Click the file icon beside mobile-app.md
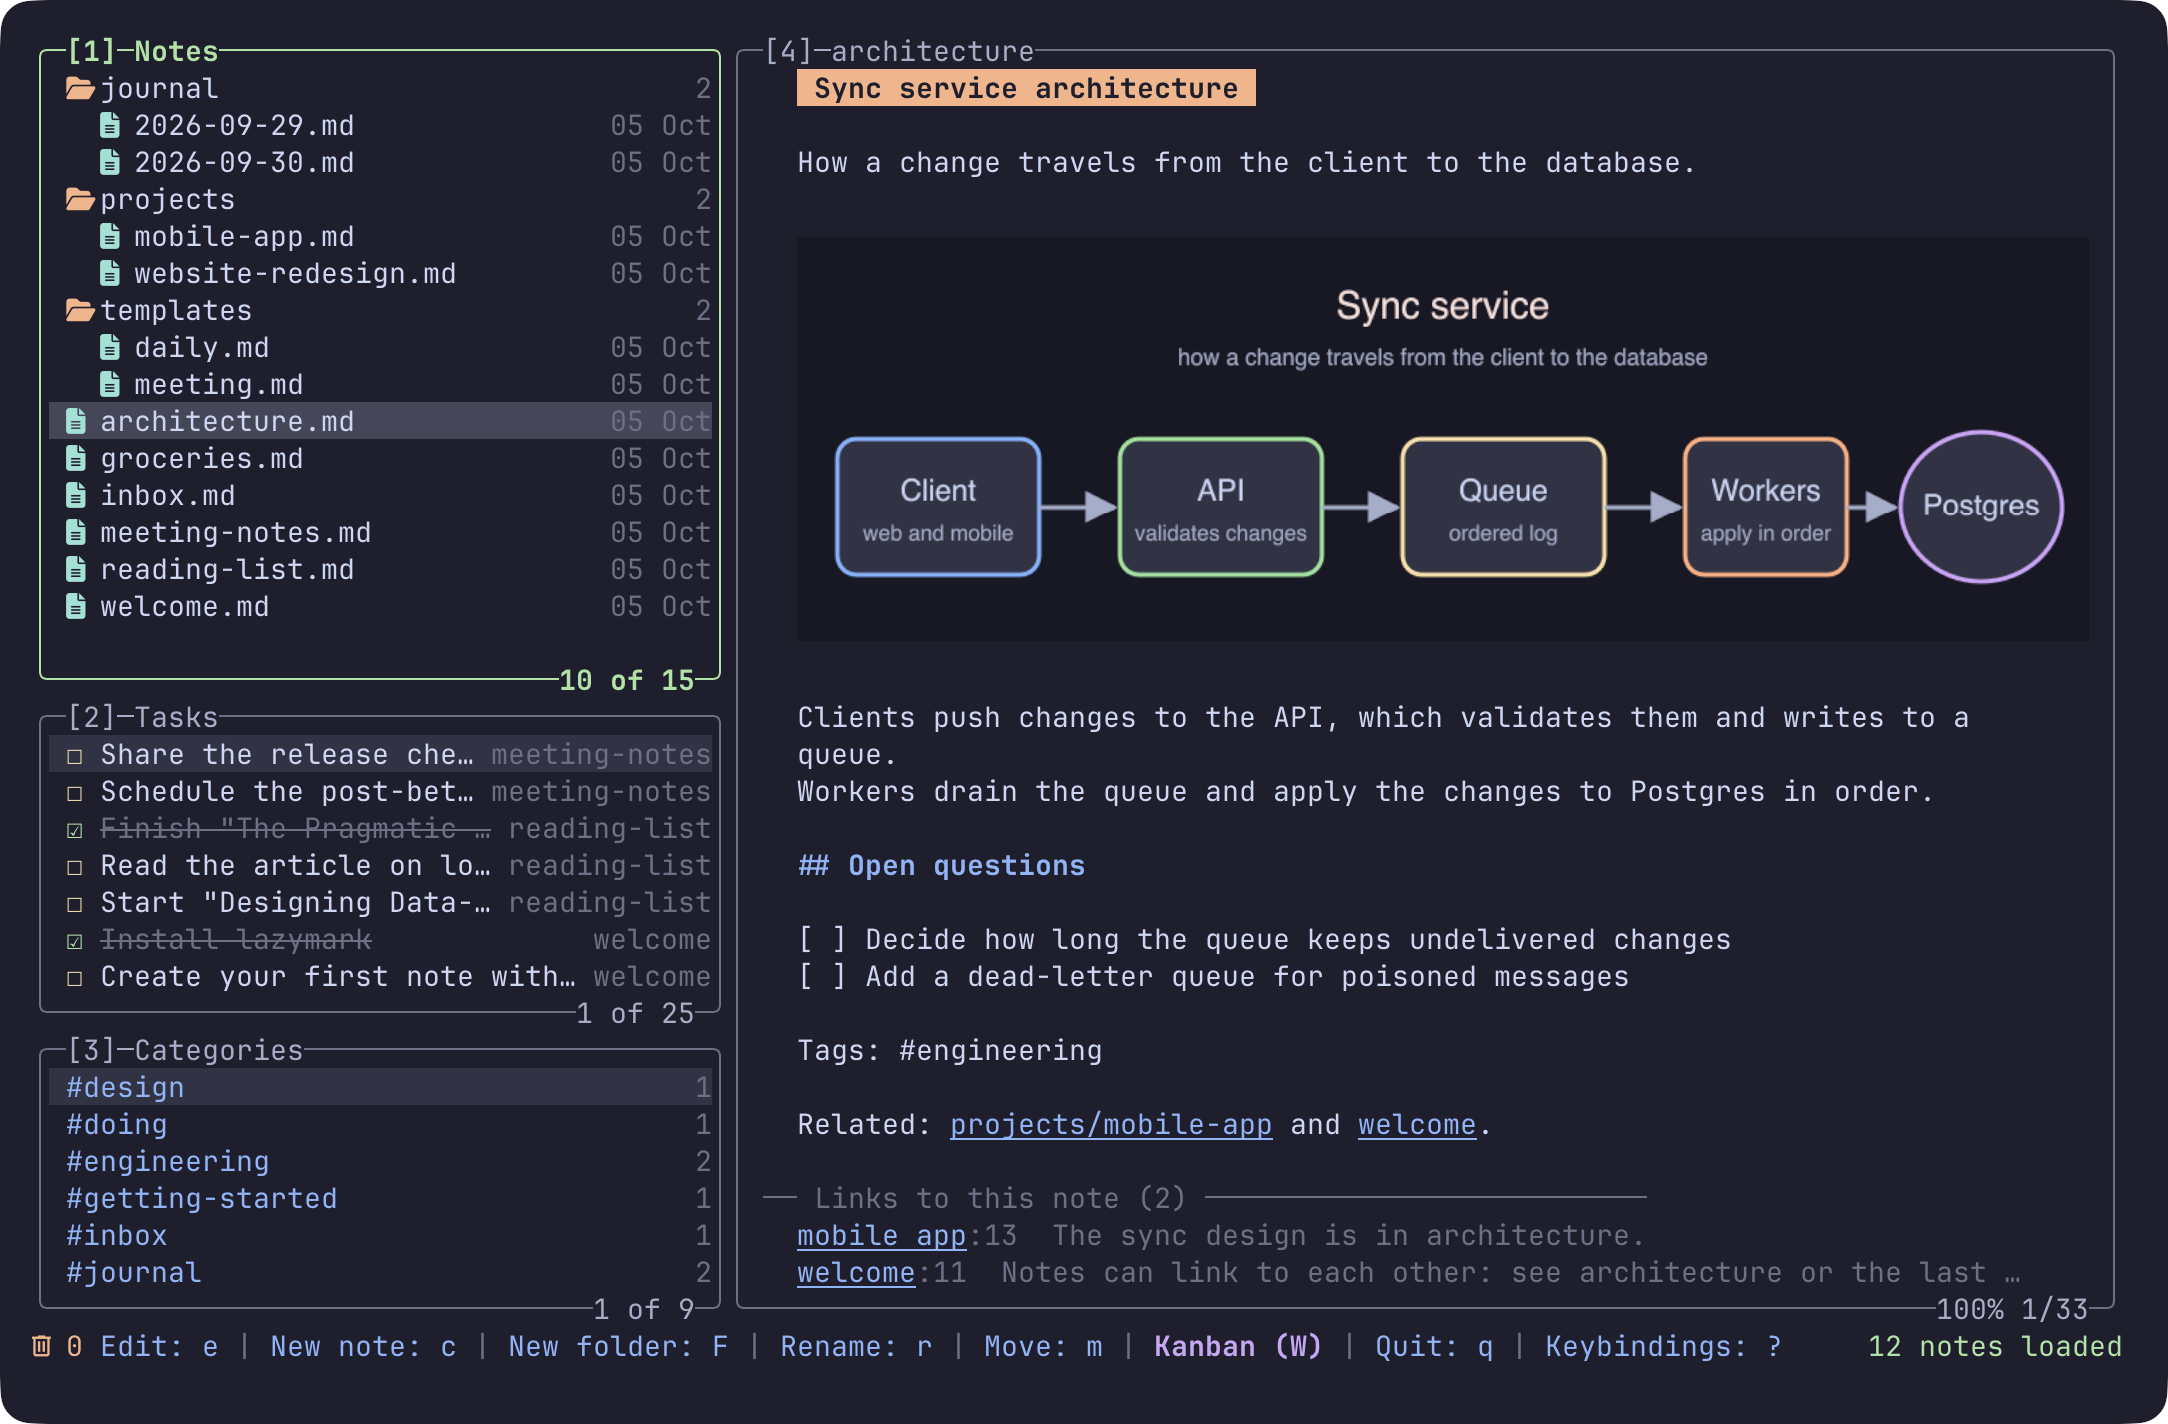The image size is (2168, 1424). 110,237
